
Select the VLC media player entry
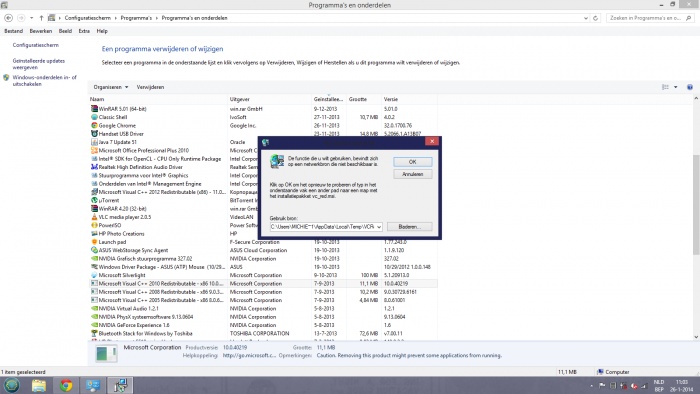[x=125, y=217]
